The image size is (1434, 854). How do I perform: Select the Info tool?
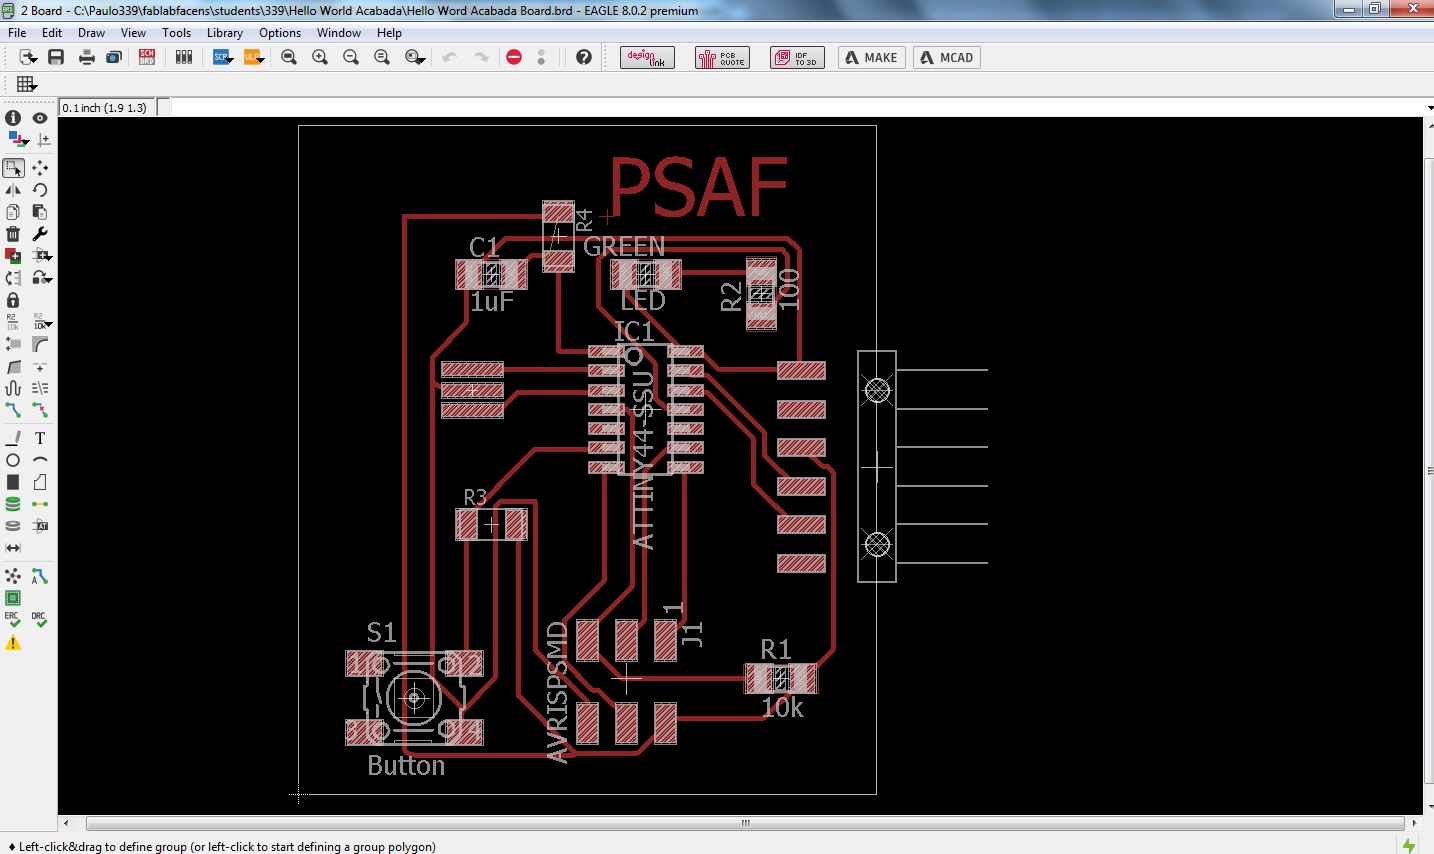[13, 118]
